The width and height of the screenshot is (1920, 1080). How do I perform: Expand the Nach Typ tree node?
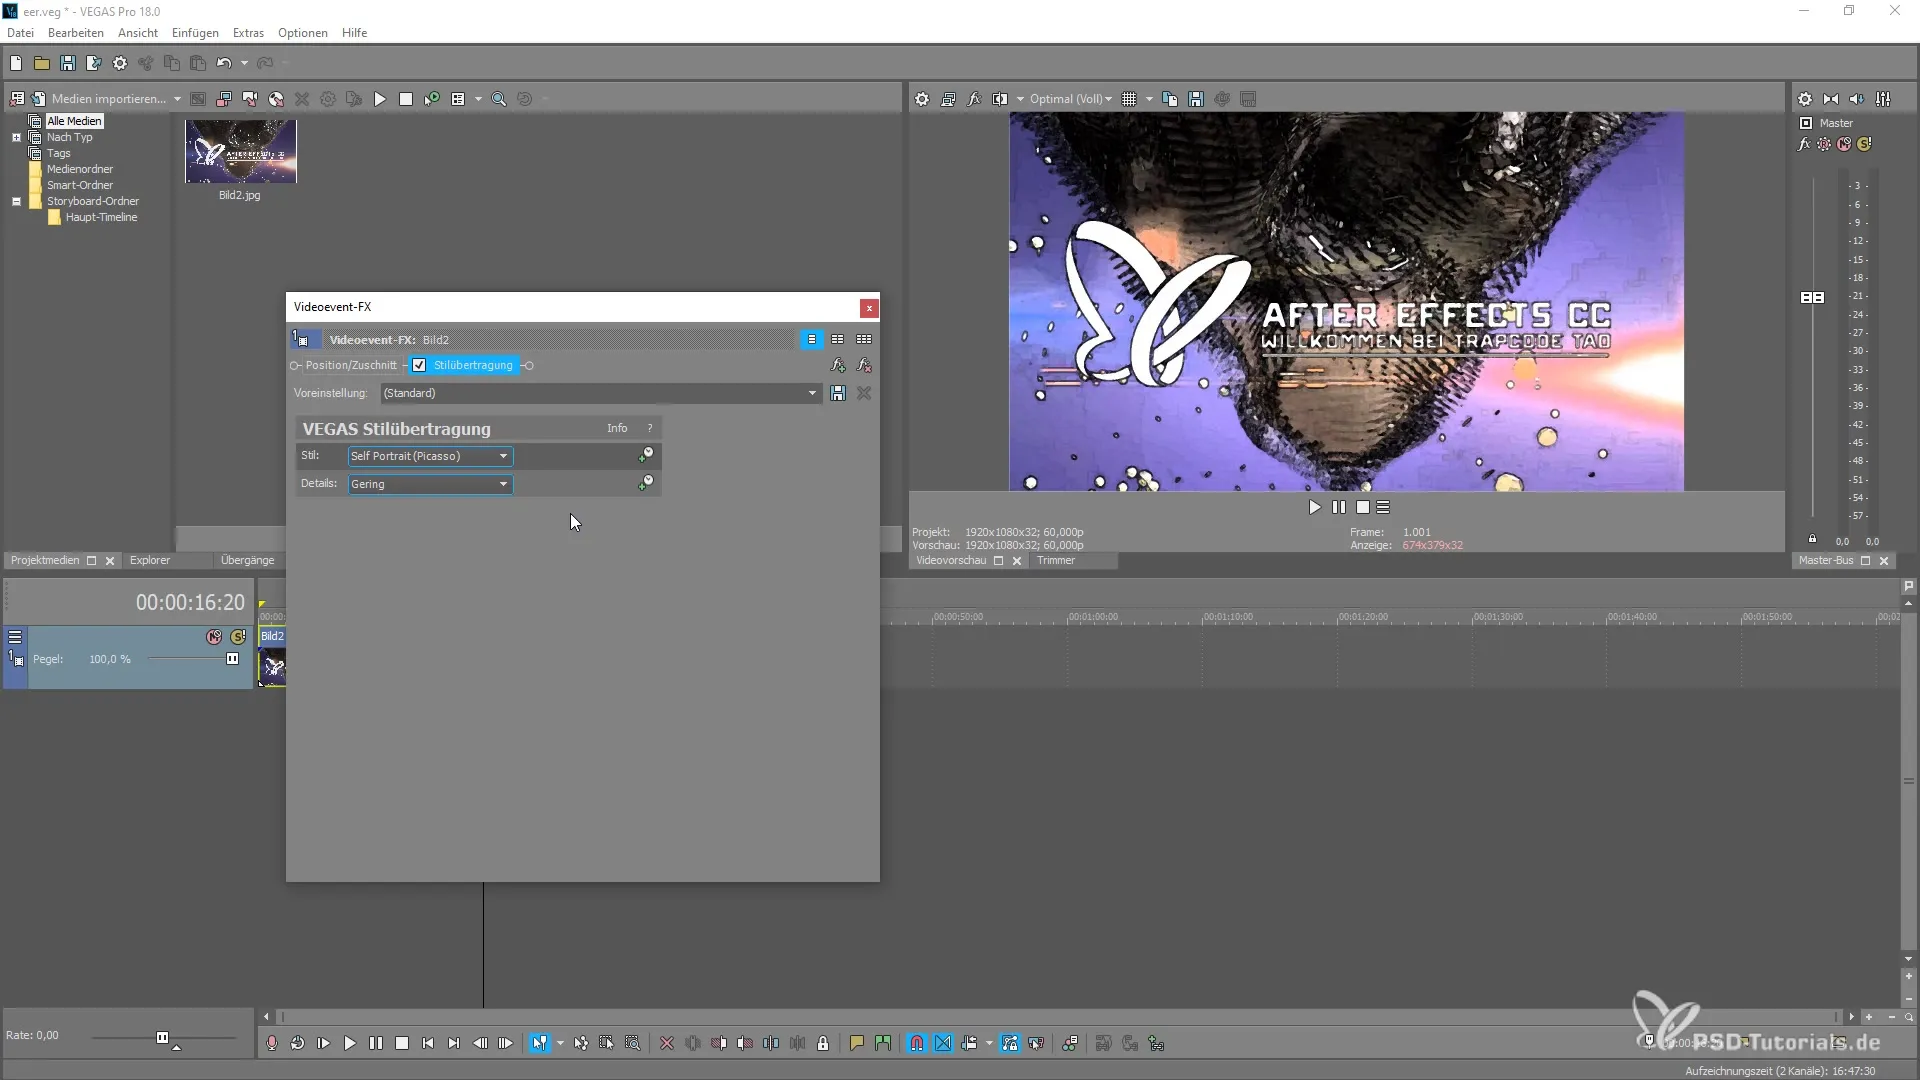[x=16, y=137]
